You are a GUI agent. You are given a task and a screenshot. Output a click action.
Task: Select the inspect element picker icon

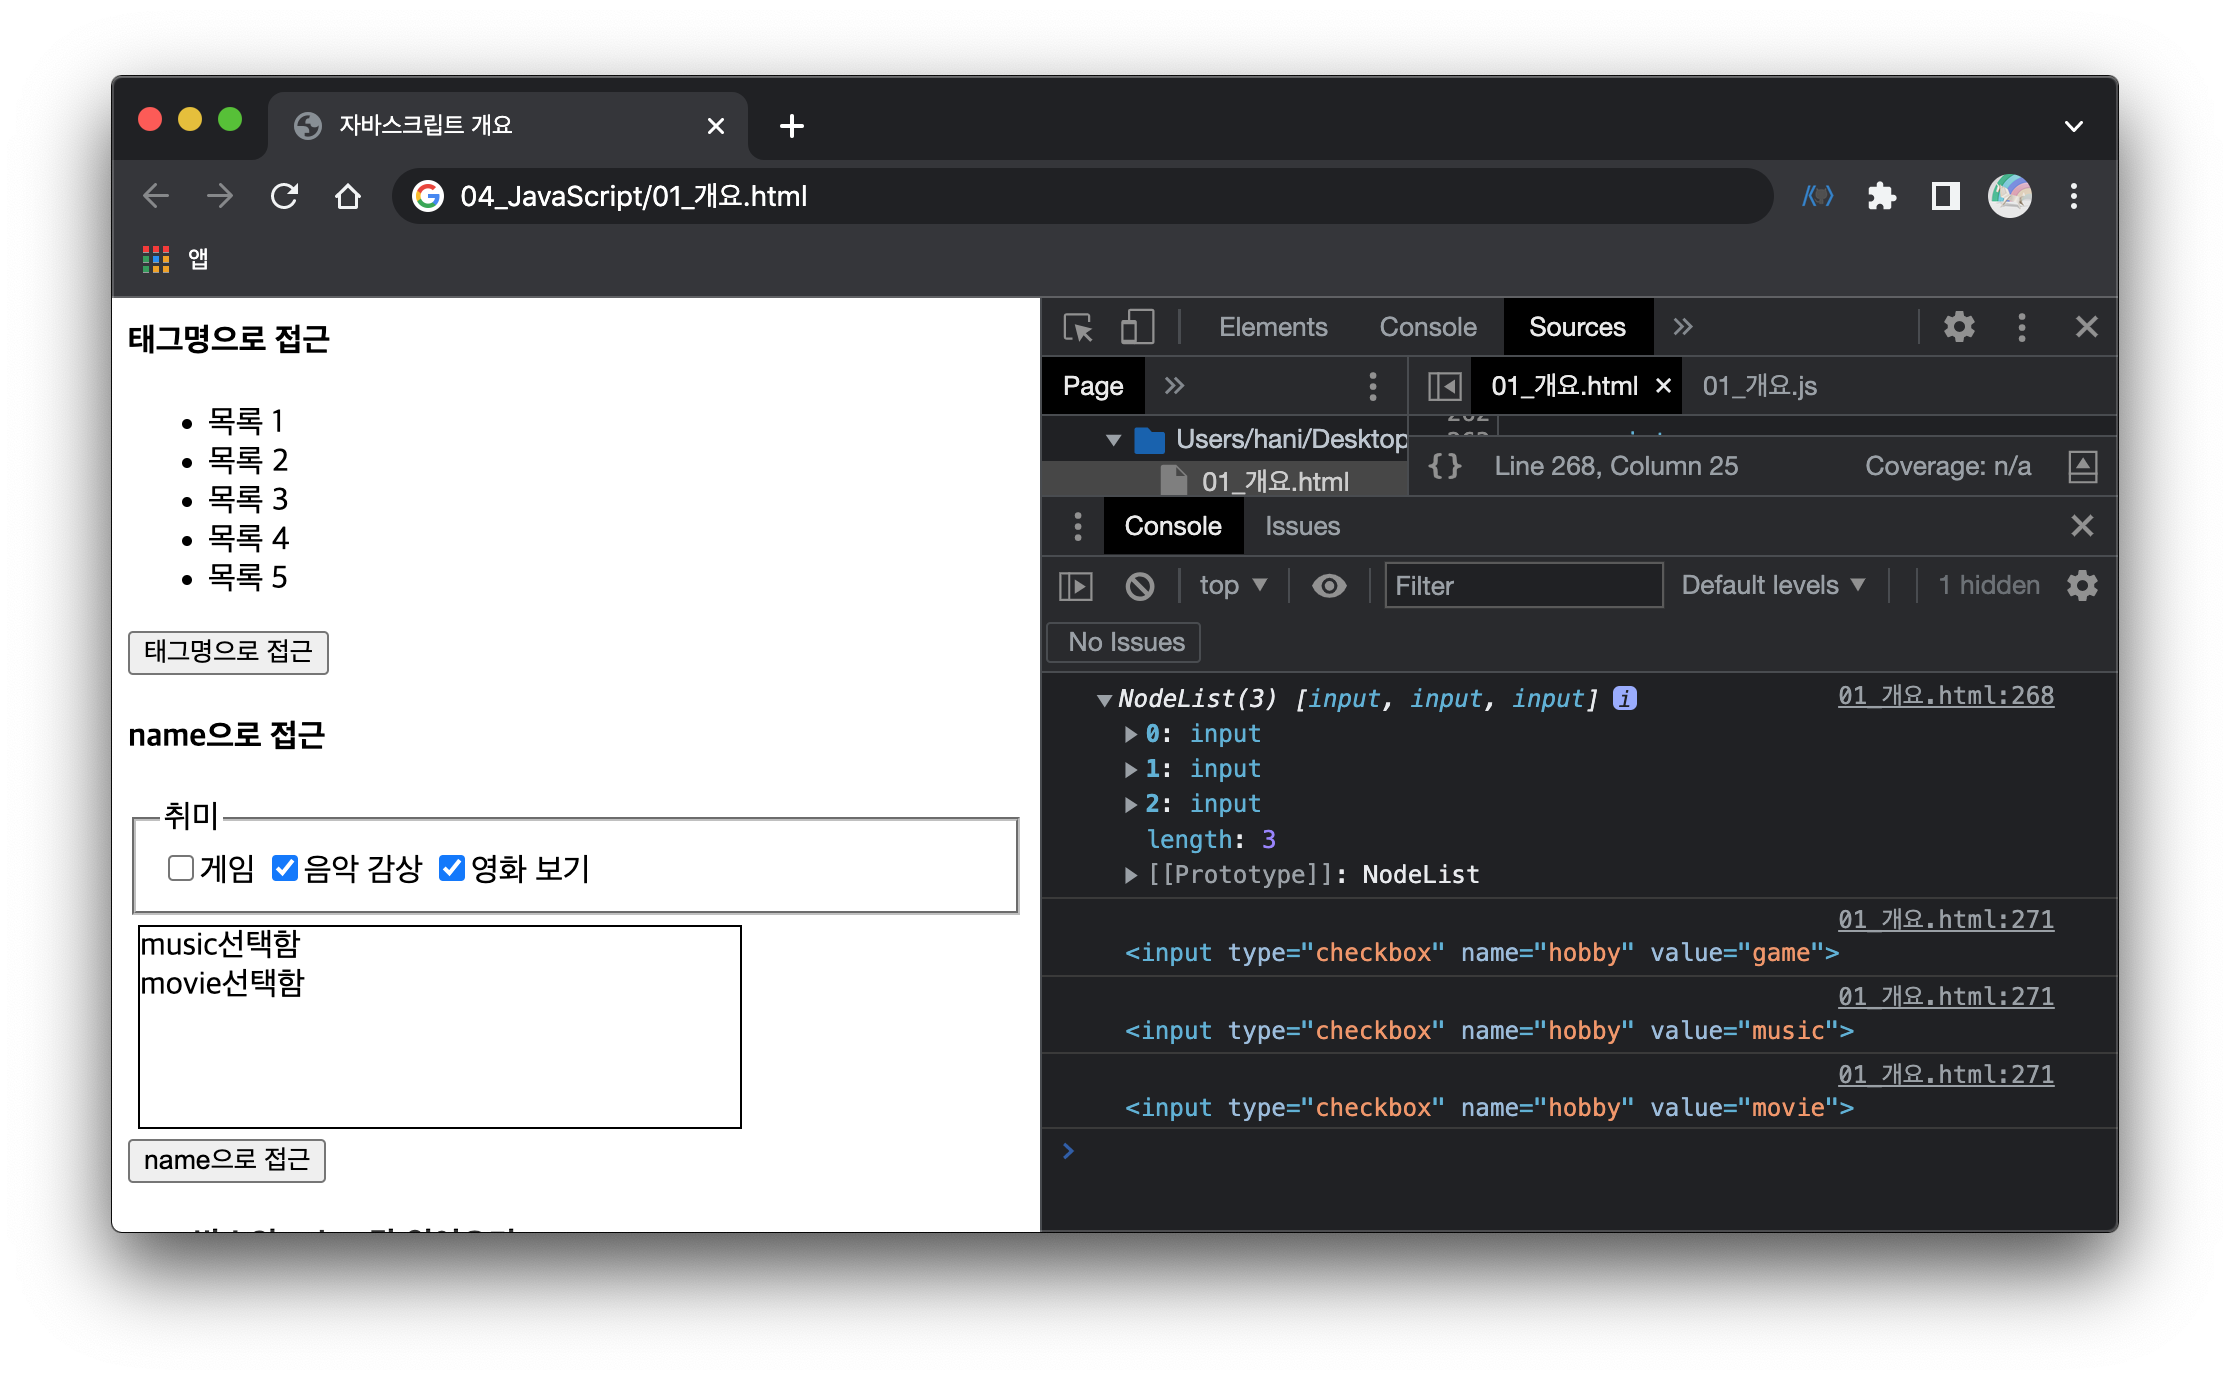[1078, 327]
